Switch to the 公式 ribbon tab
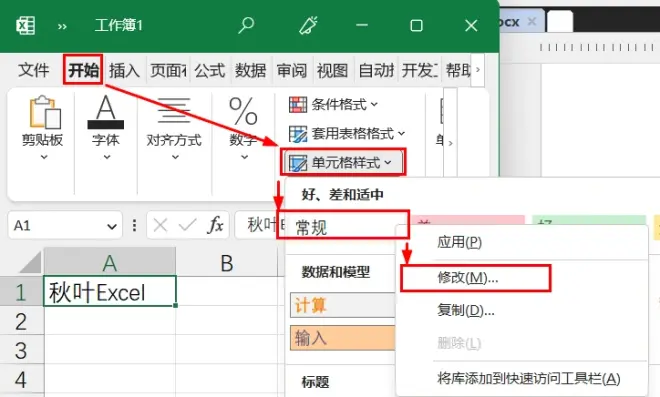 point(210,70)
